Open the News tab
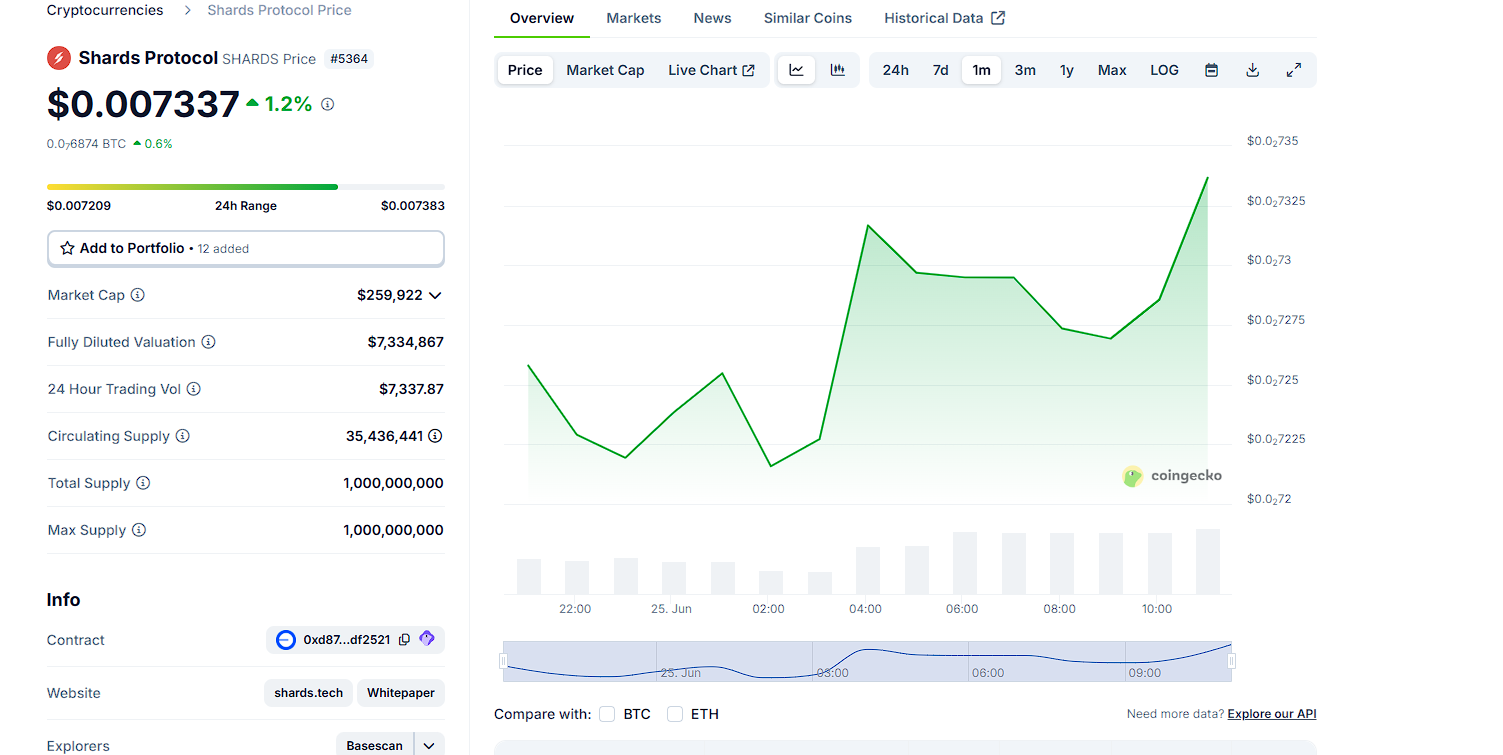This screenshot has width=1503, height=755. click(x=713, y=18)
